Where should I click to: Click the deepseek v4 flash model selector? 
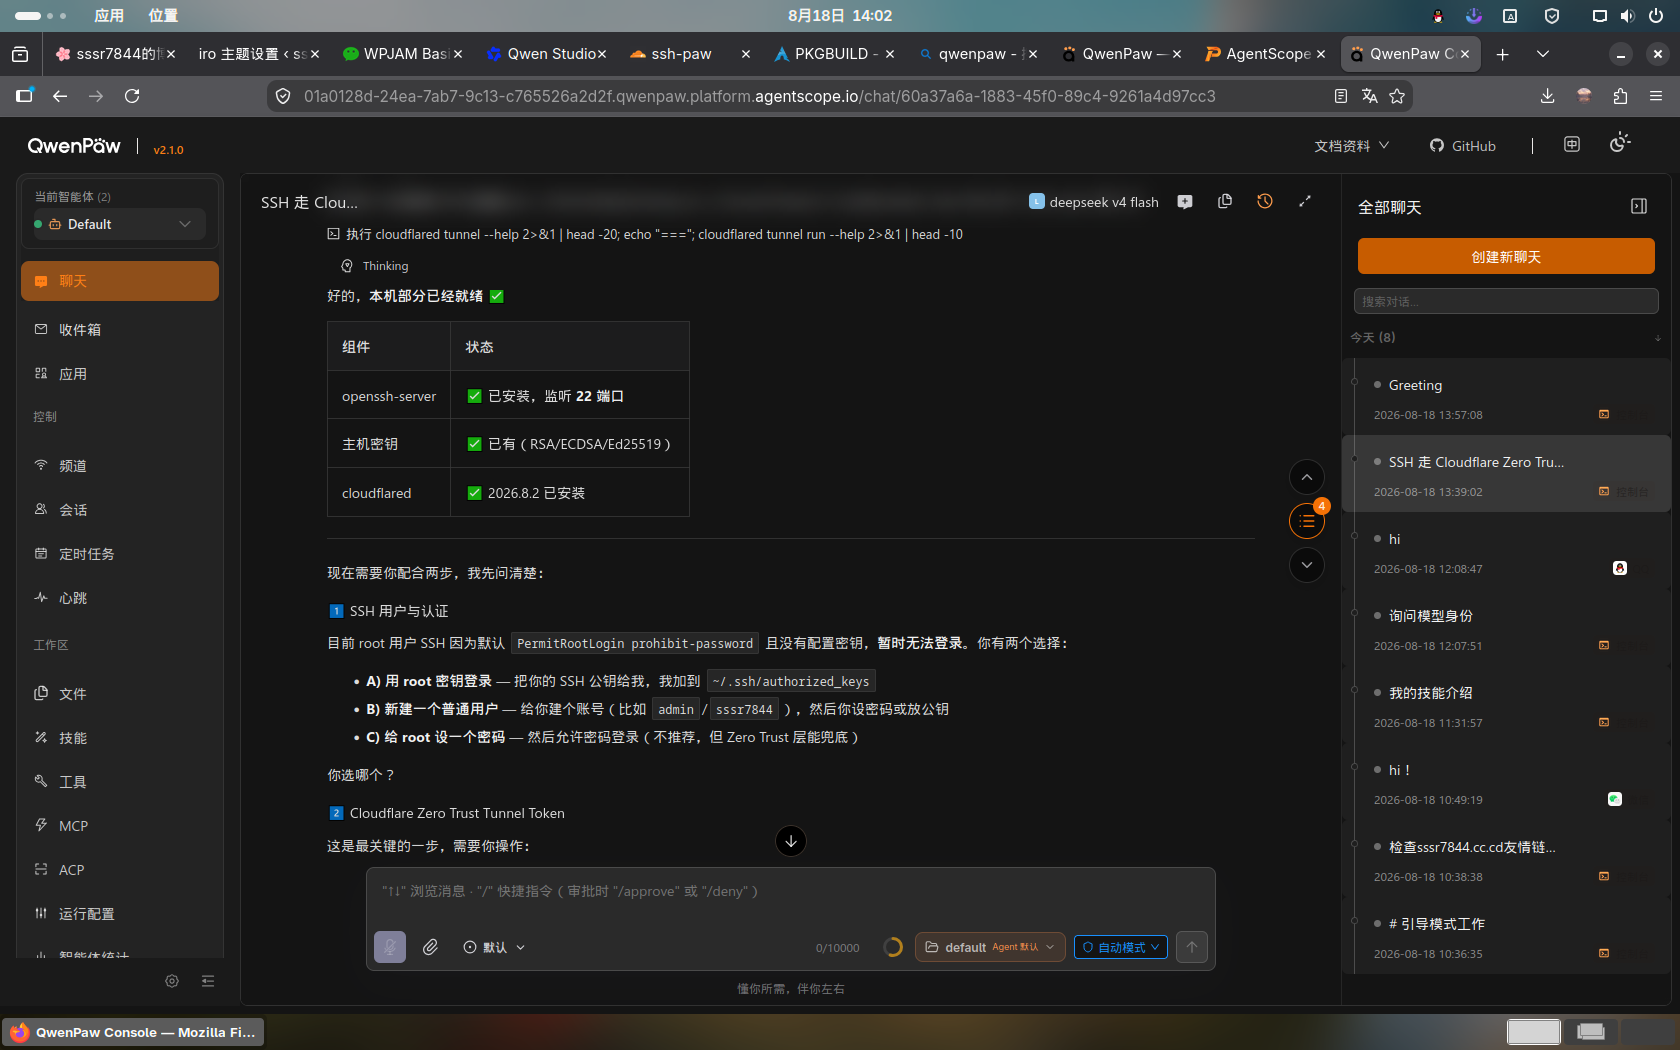(1093, 202)
